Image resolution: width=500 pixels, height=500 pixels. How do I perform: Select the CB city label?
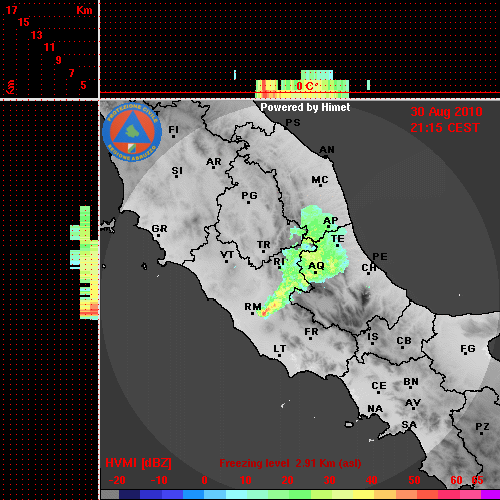[x=404, y=341]
